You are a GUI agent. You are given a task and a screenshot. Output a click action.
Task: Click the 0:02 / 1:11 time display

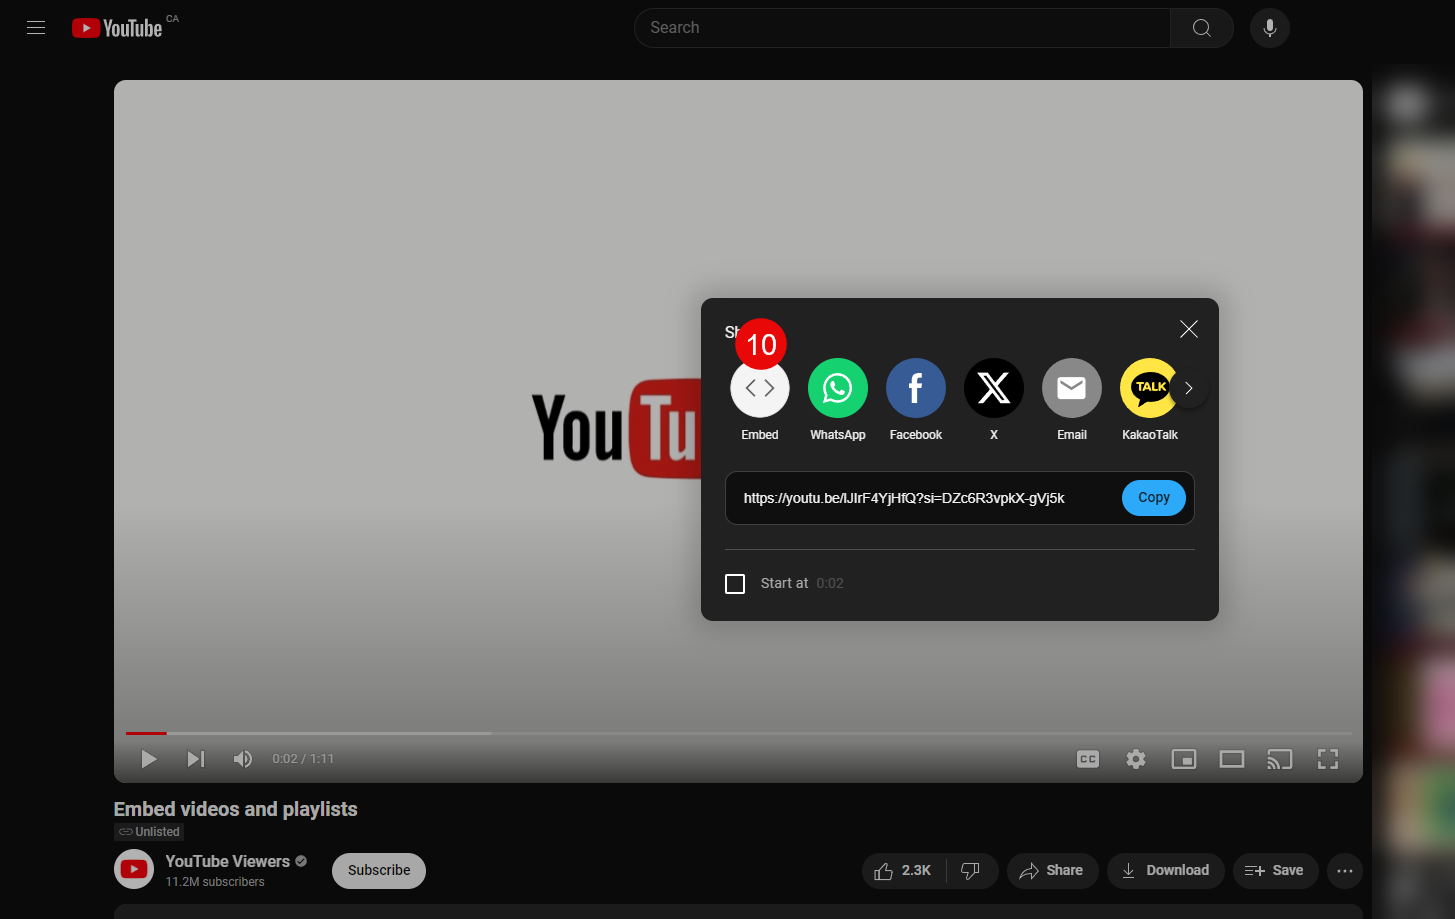[303, 759]
